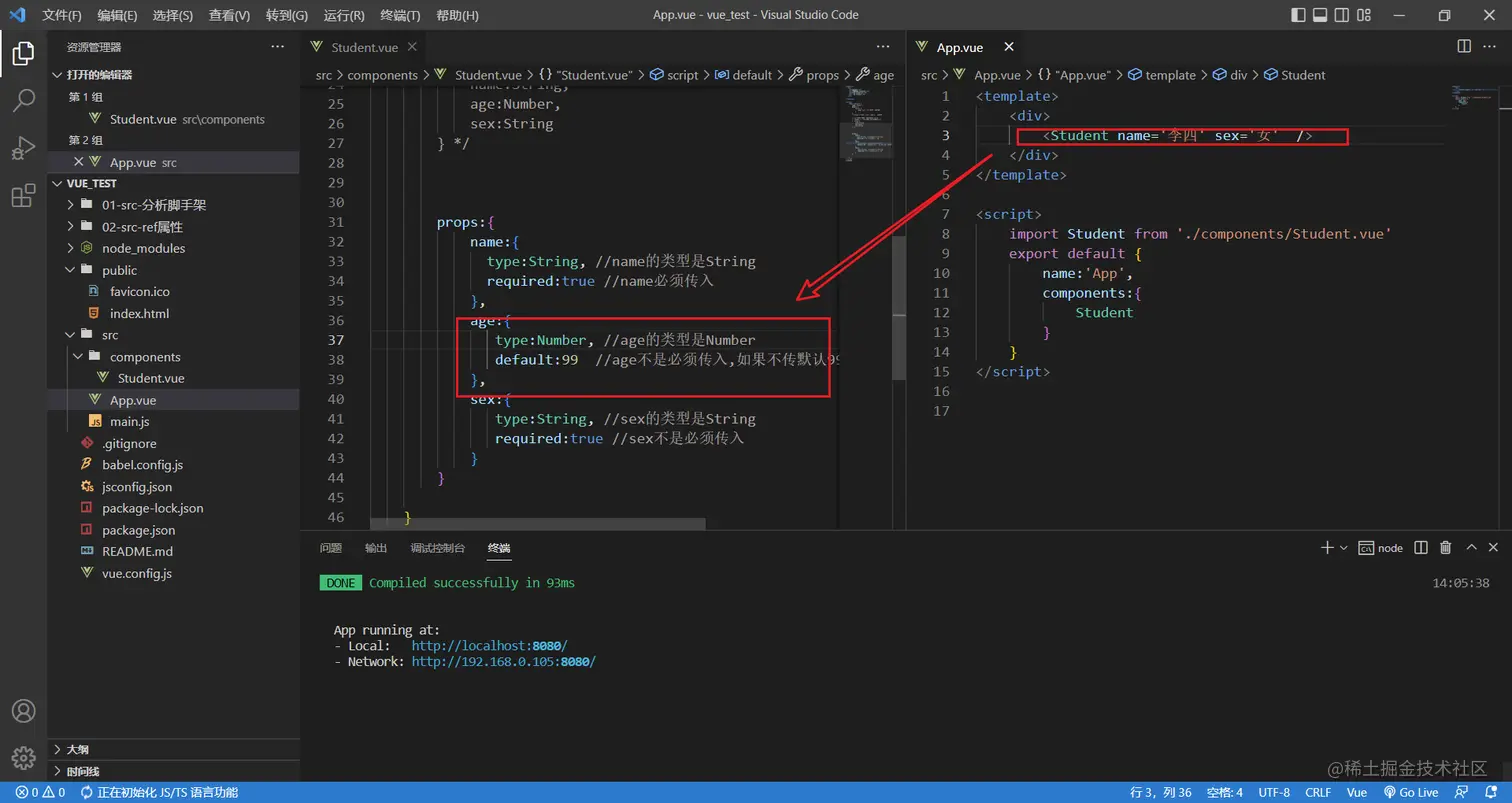Open main.js in the file tree
This screenshot has width=1512, height=803.
[x=129, y=422]
